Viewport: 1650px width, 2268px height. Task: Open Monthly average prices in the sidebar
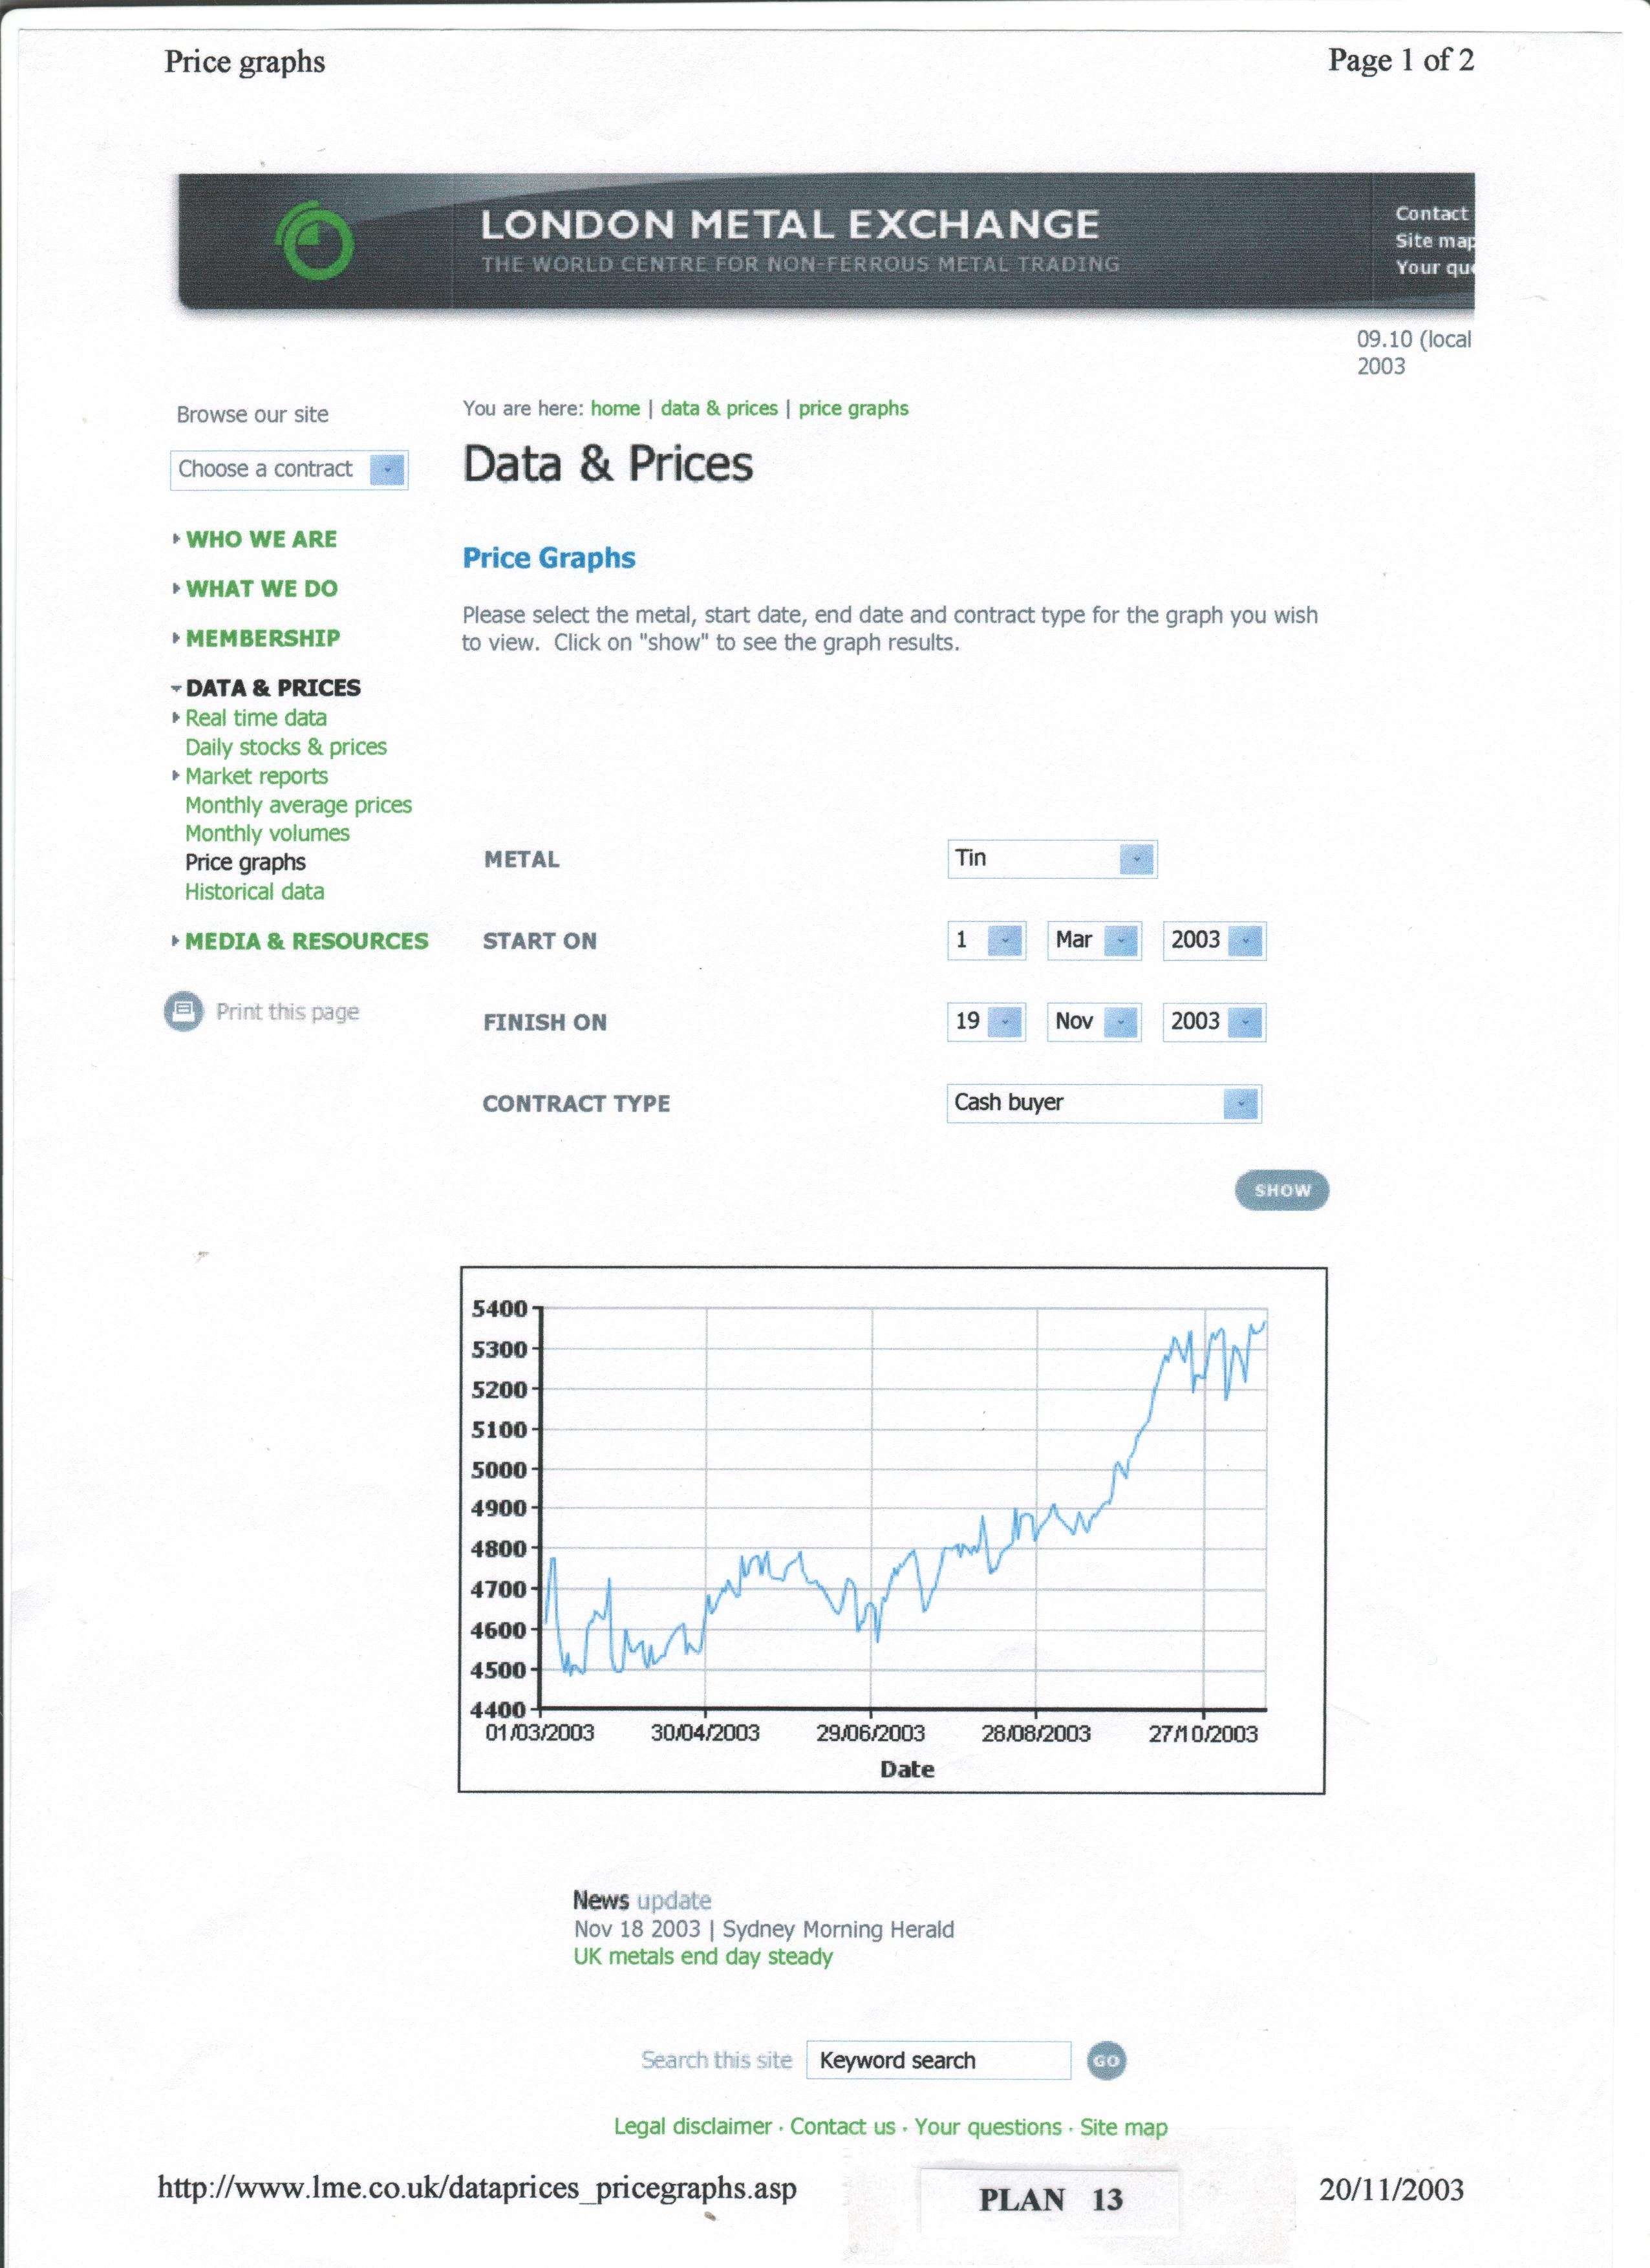point(298,805)
